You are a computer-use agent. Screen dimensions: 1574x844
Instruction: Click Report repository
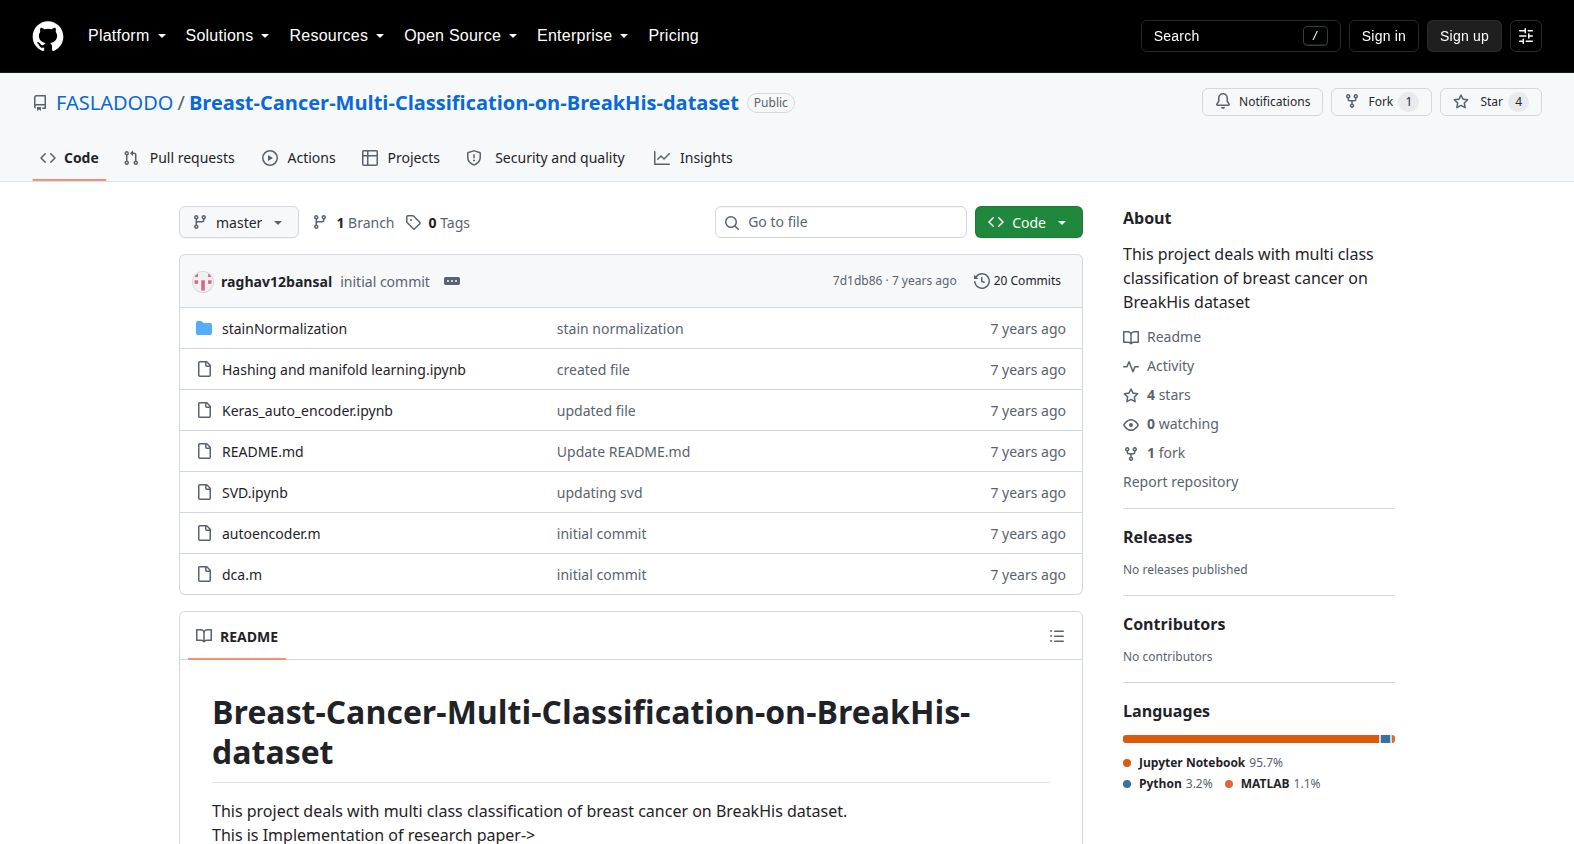pyautogui.click(x=1180, y=482)
